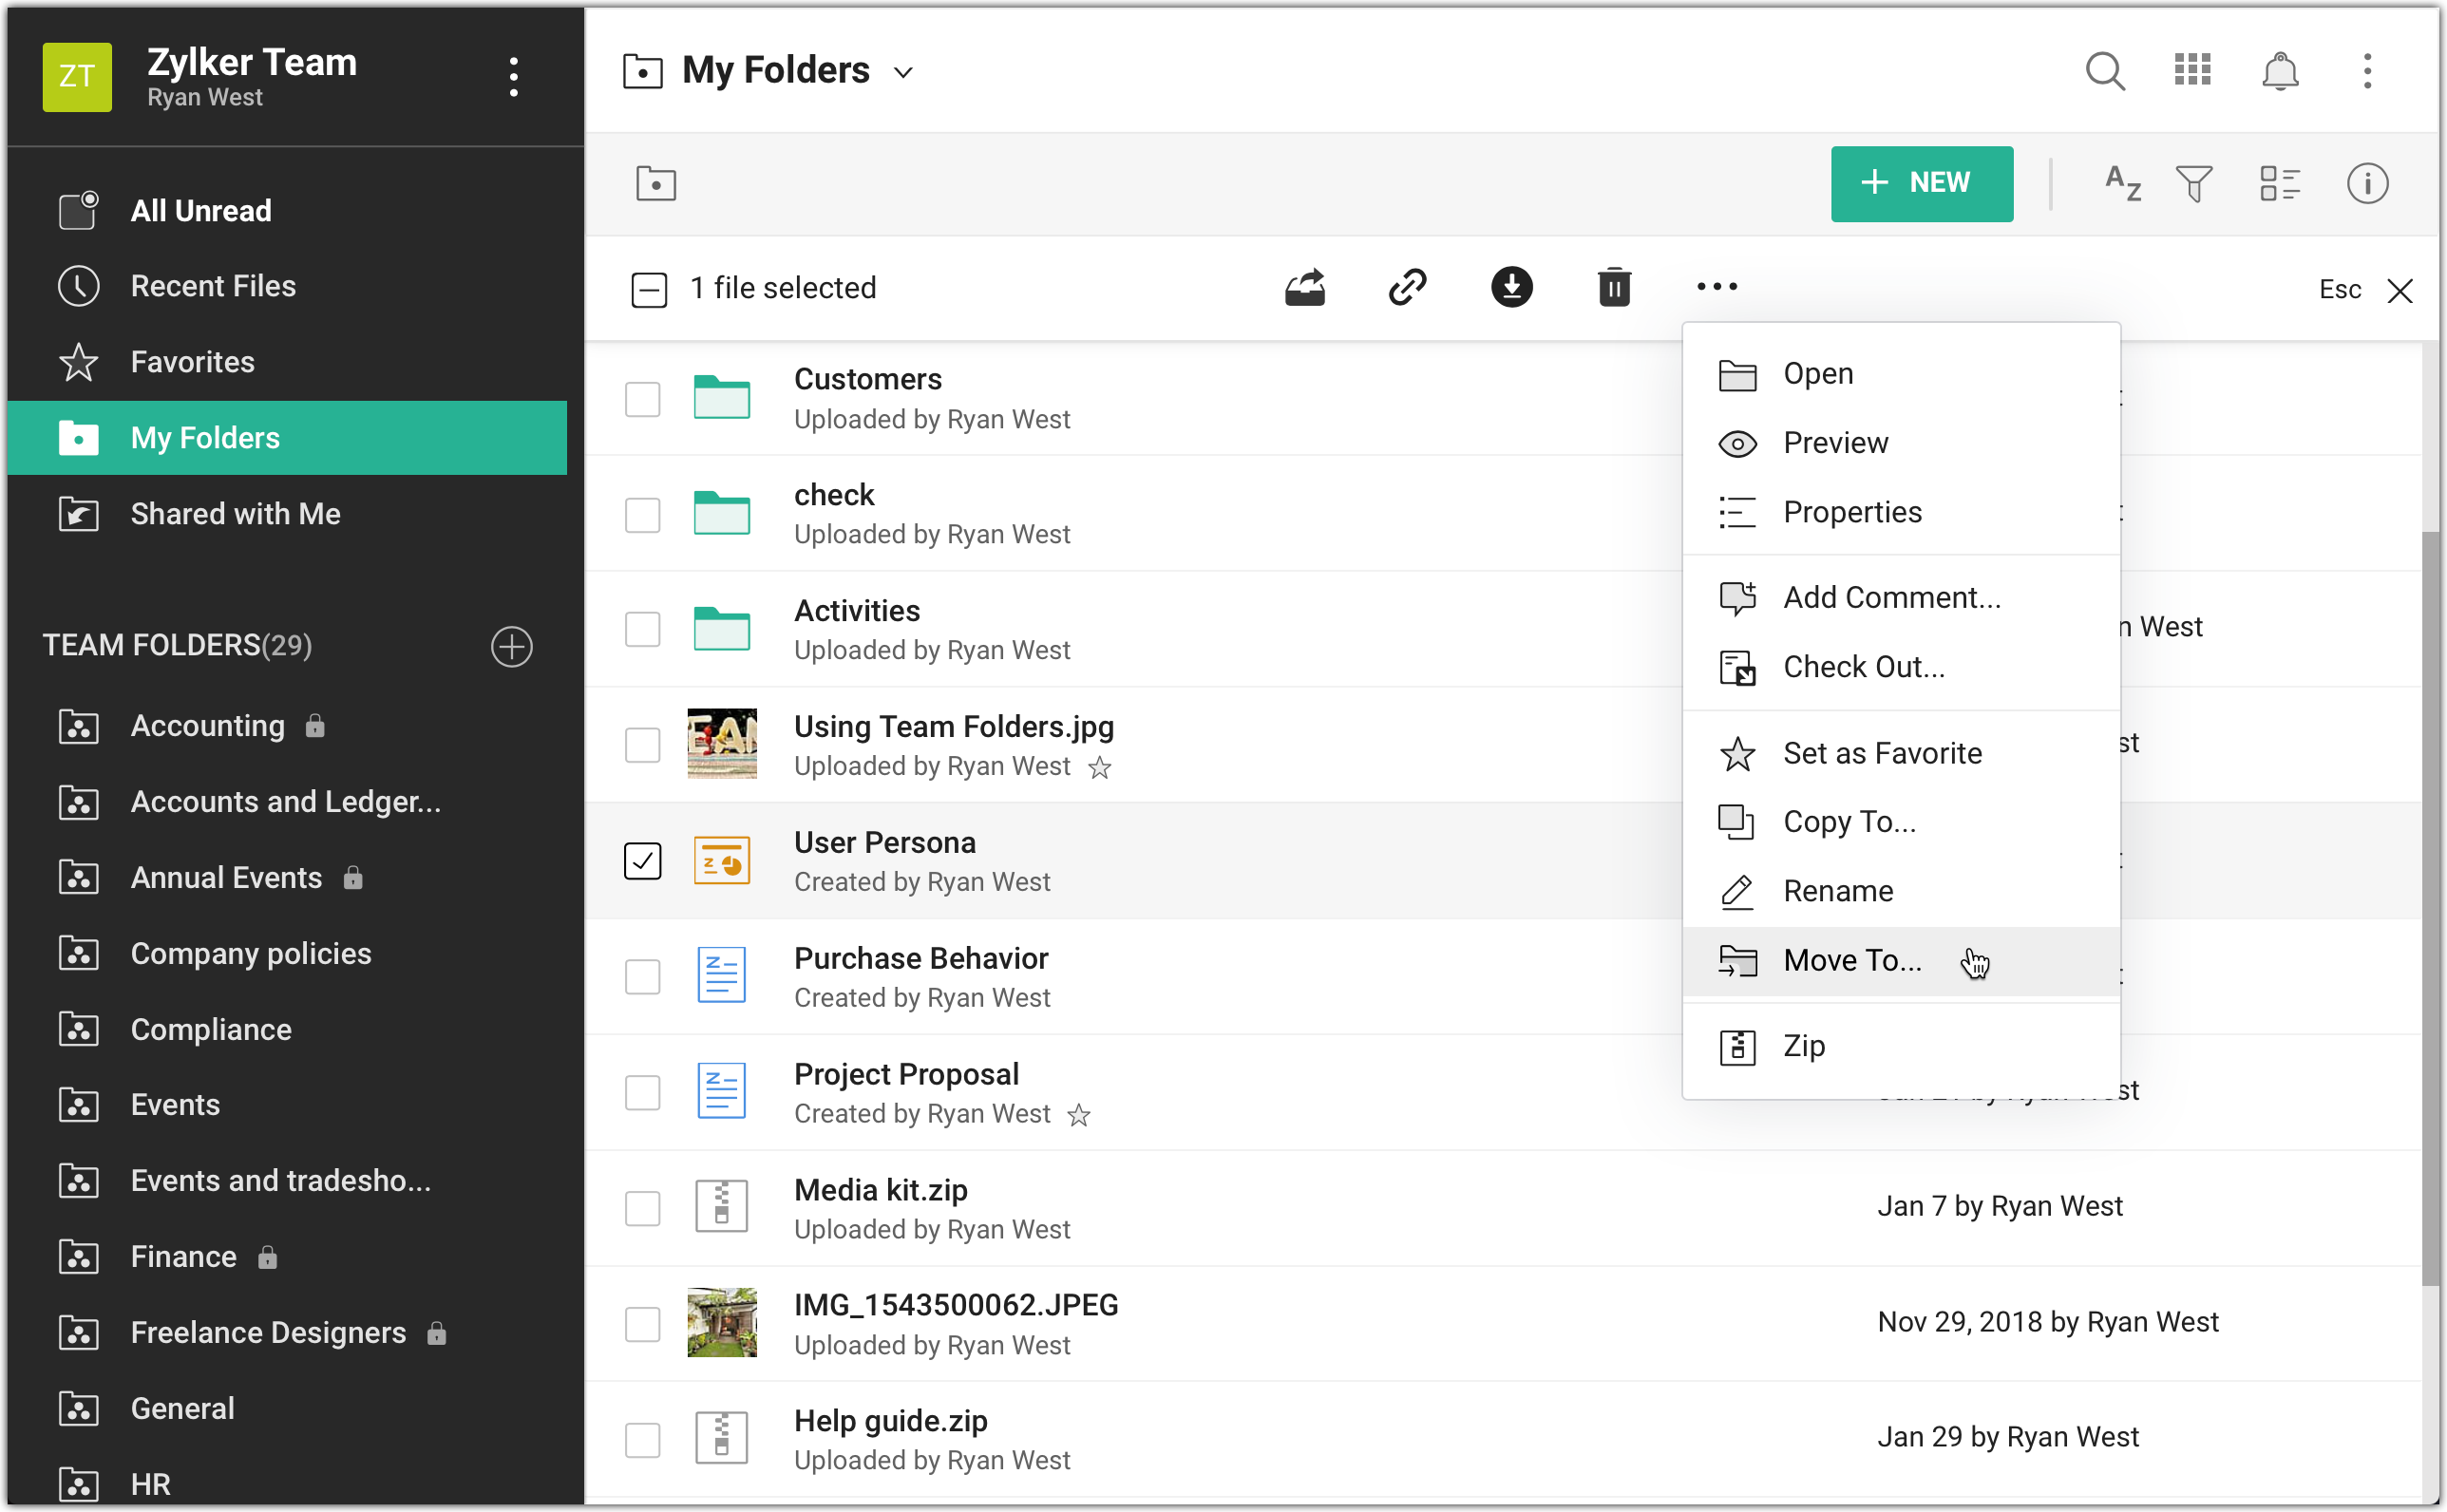Show the details info panel
This screenshot has width=2447, height=1512.
pyautogui.click(x=2367, y=184)
